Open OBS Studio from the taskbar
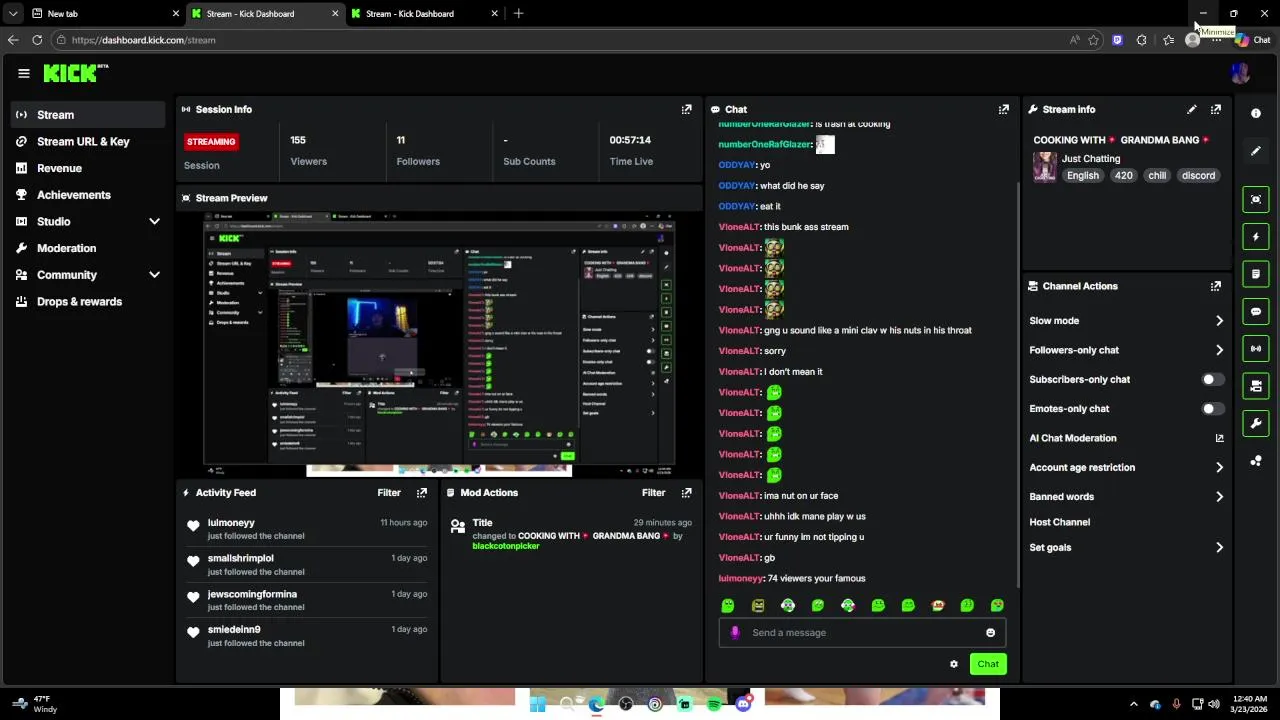1280x720 pixels. tap(625, 704)
